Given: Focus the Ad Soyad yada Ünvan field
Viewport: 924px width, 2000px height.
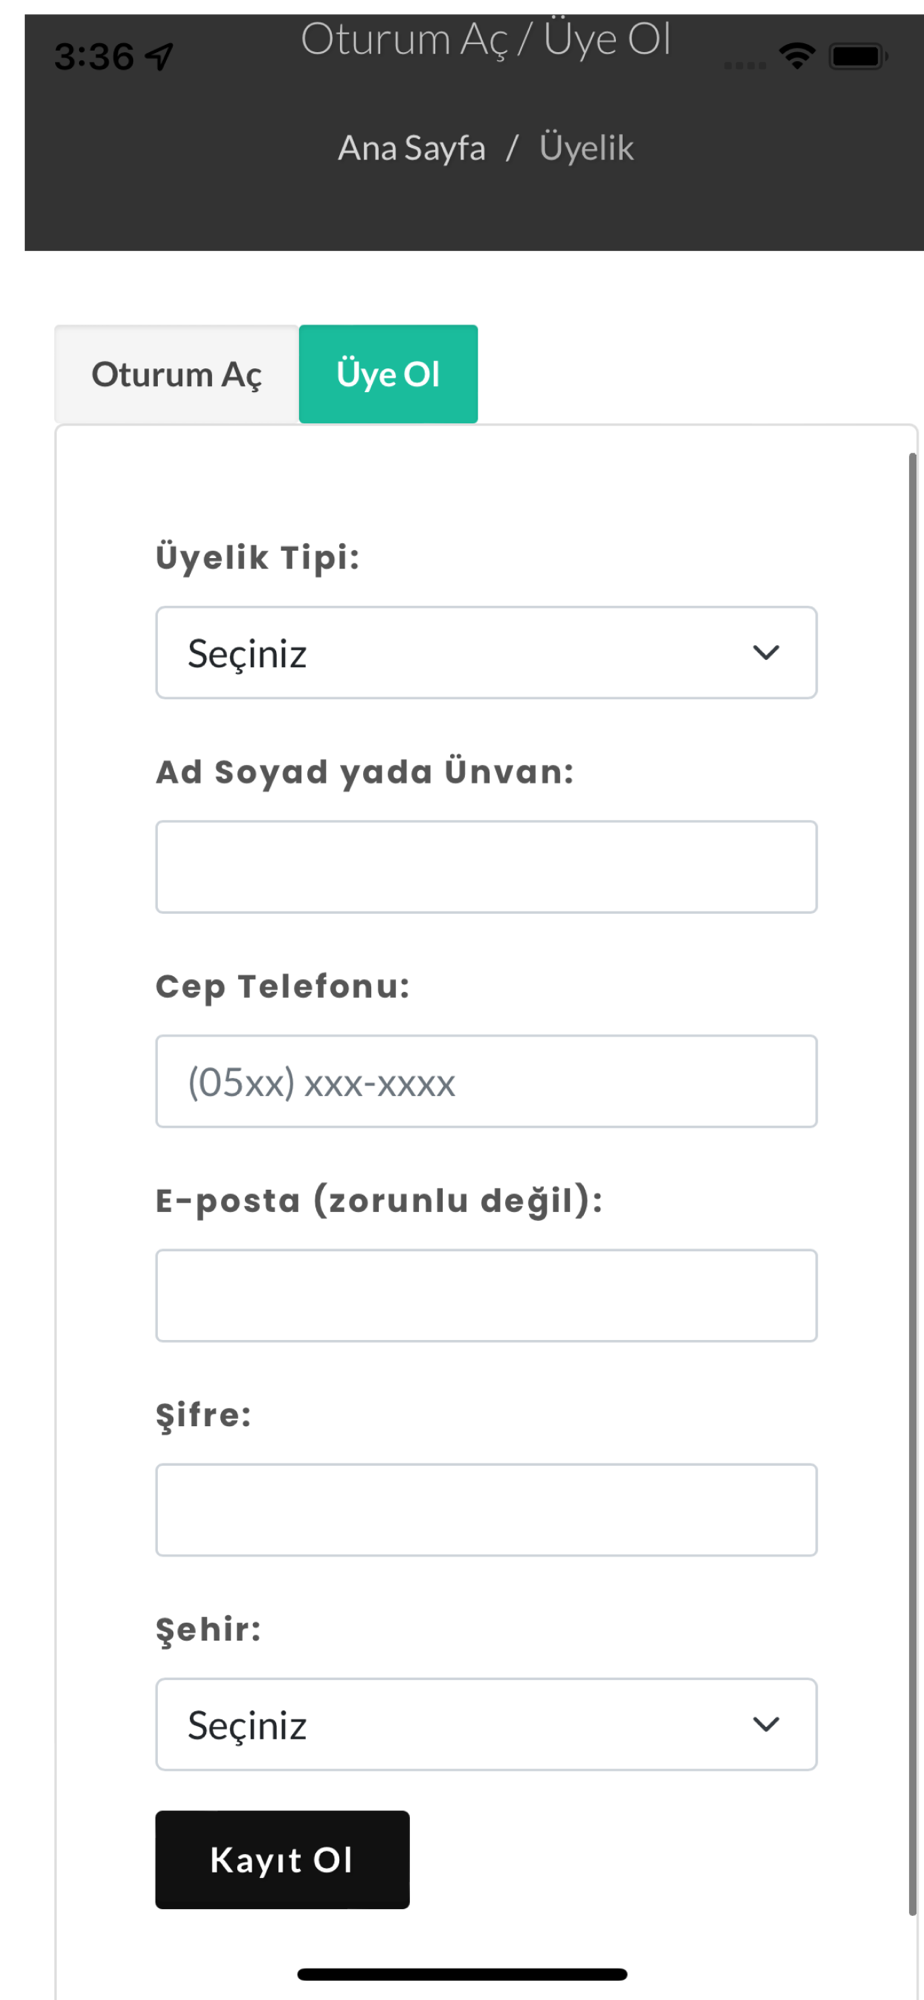Looking at the screenshot, I should click(486, 867).
